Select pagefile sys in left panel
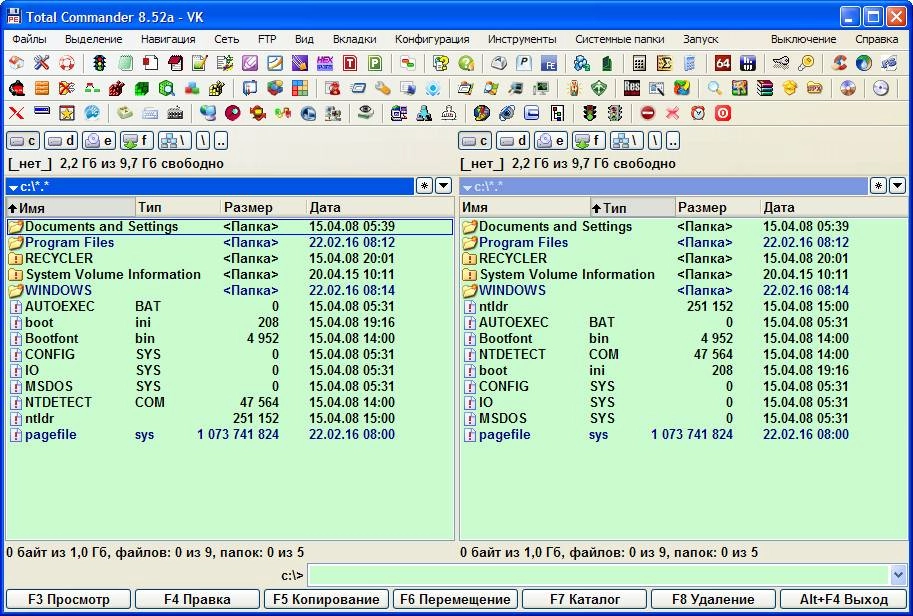 pos(229,434)
